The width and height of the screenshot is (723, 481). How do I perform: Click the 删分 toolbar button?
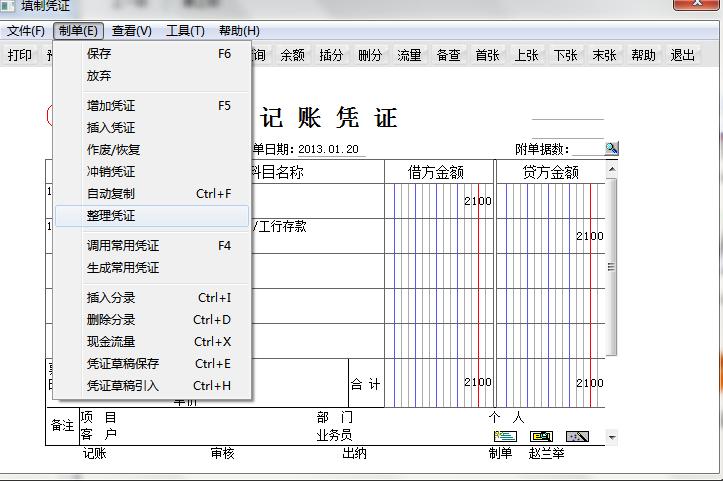tap(370, 55)
